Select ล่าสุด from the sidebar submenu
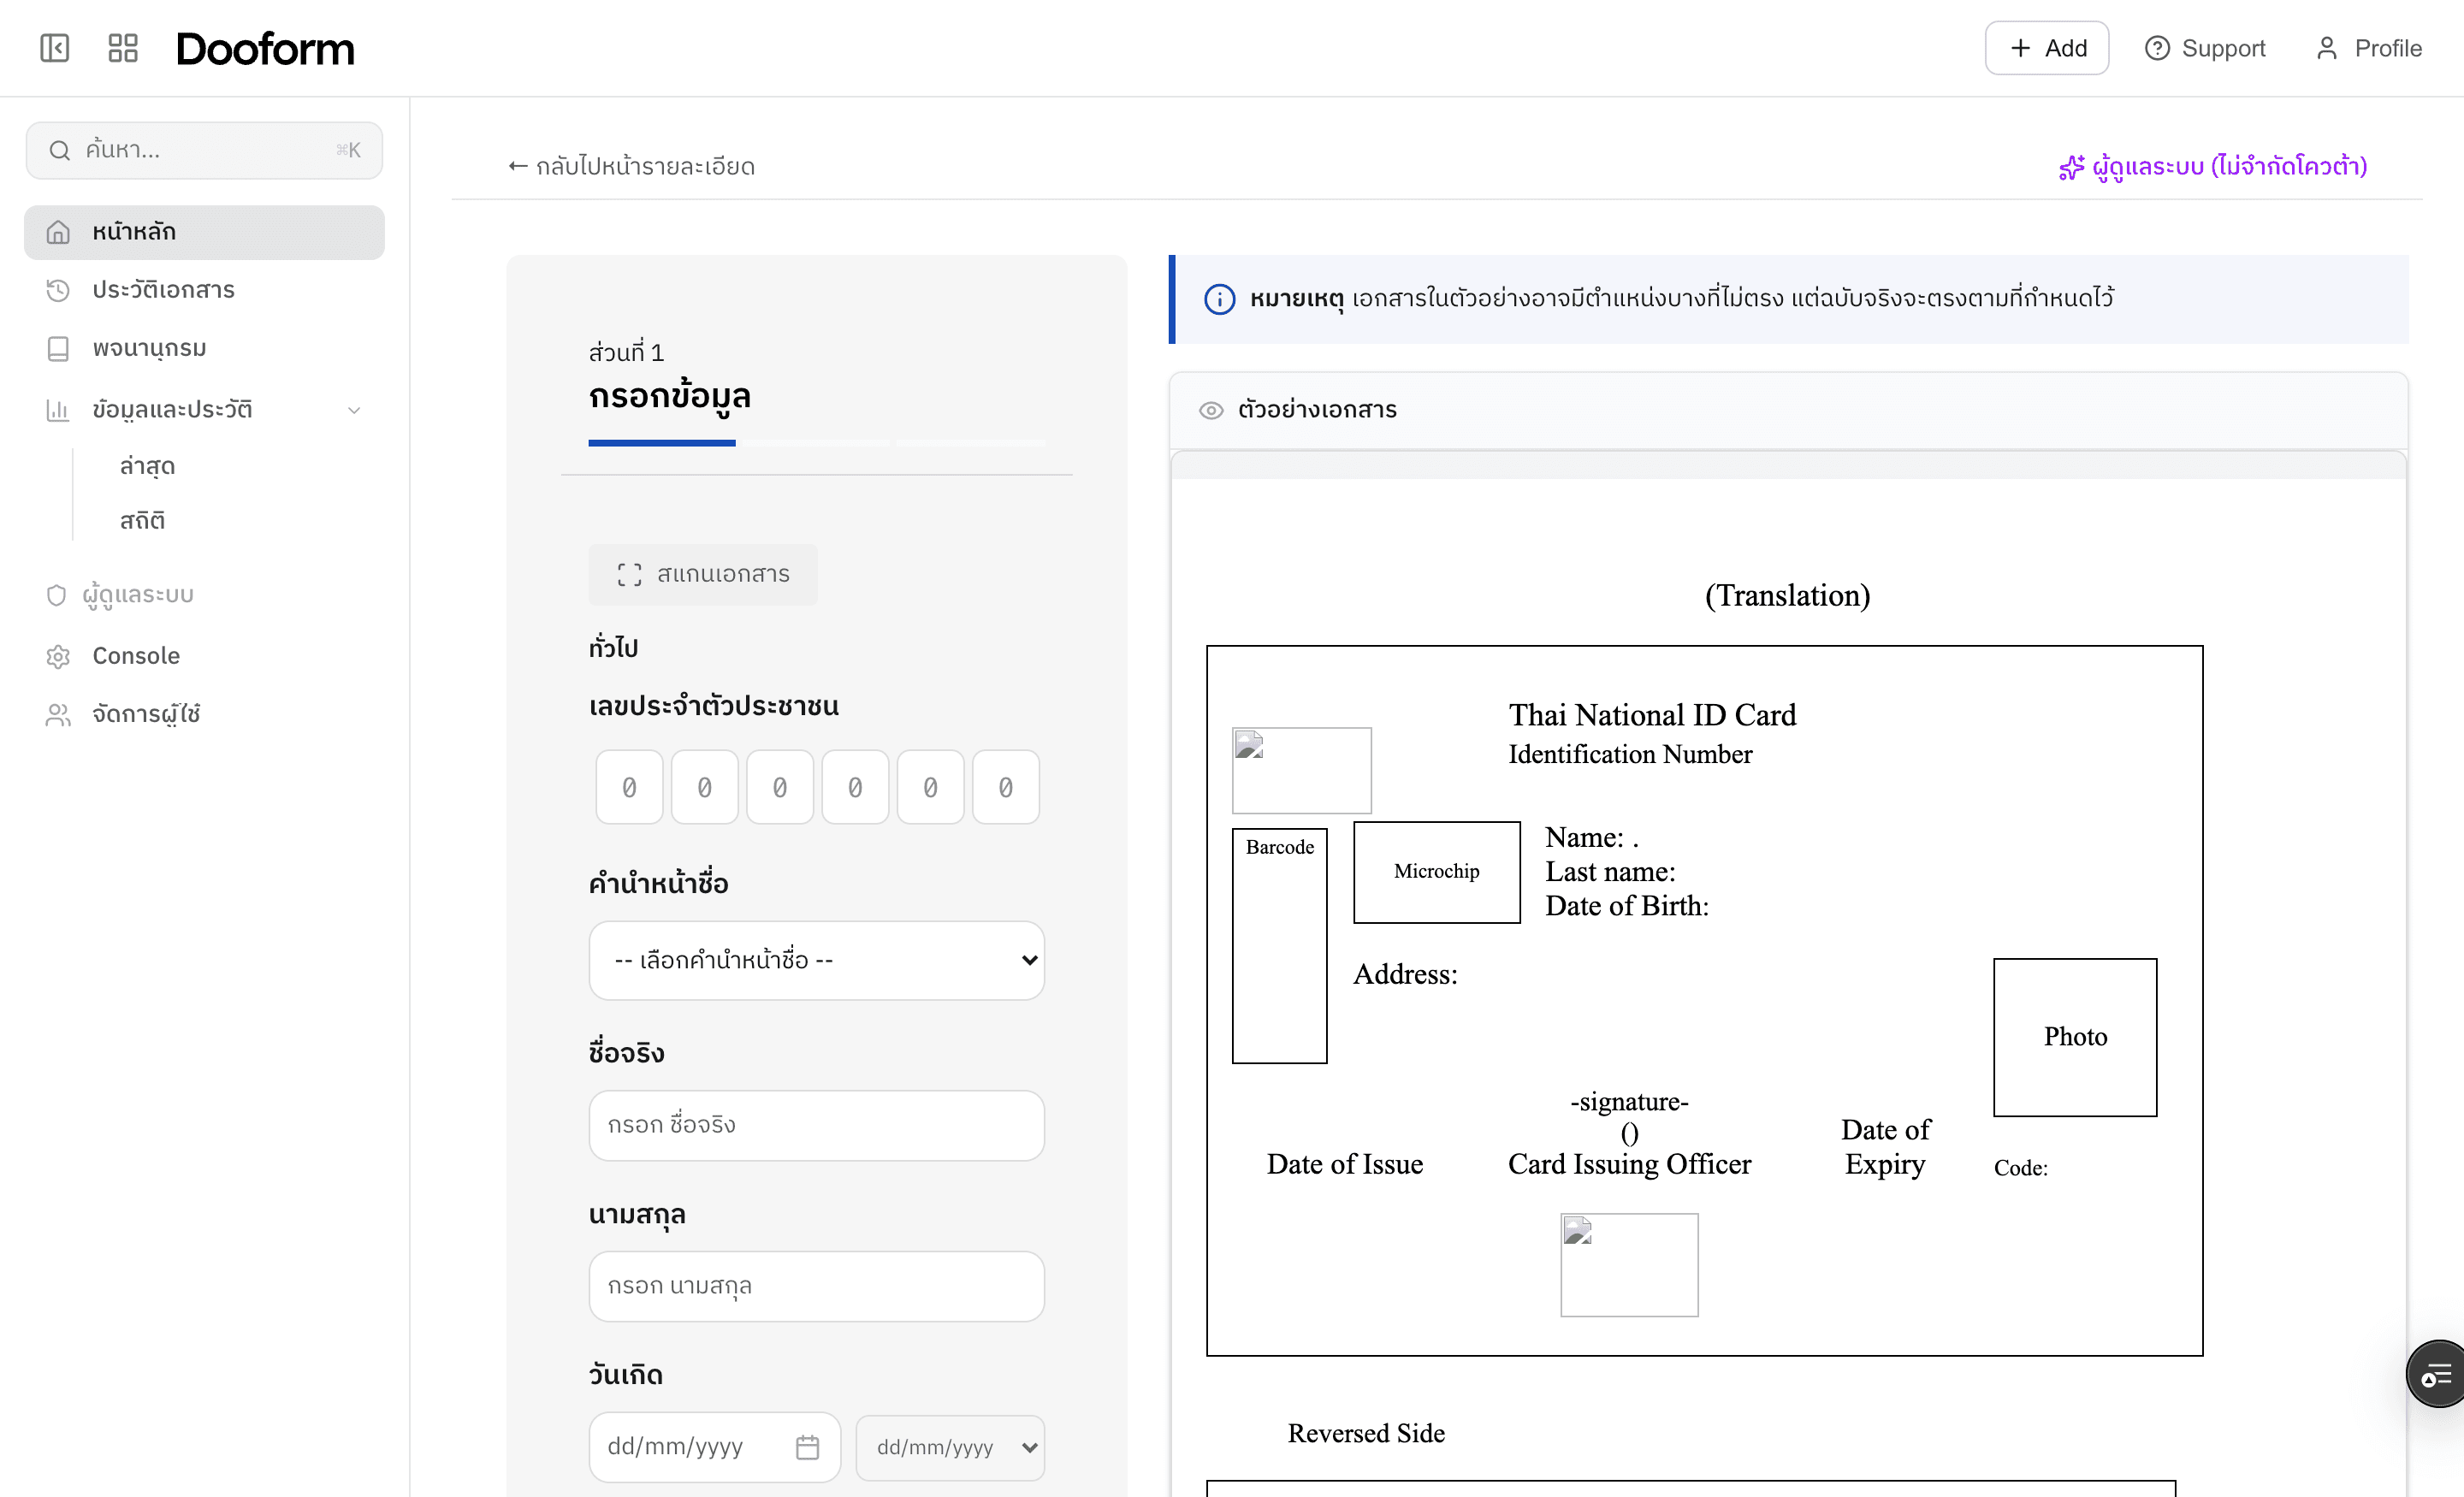Image resolution: width=2464 pixels, height=1497 pixels. 146,465
